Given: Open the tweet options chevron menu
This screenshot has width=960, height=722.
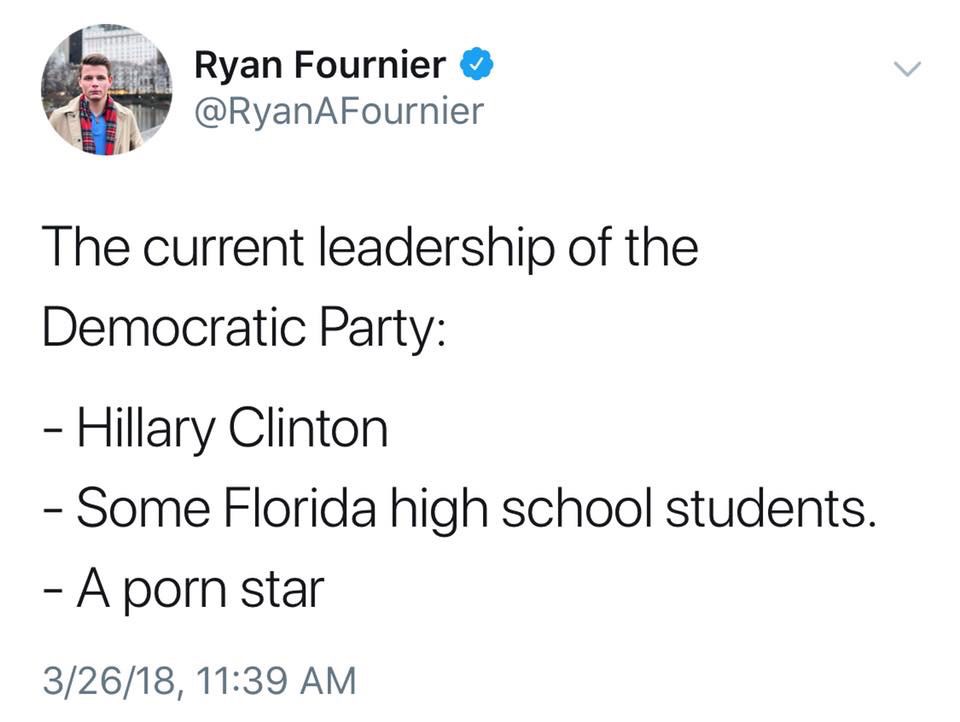Looking at the screenshot, I should 905,70.
